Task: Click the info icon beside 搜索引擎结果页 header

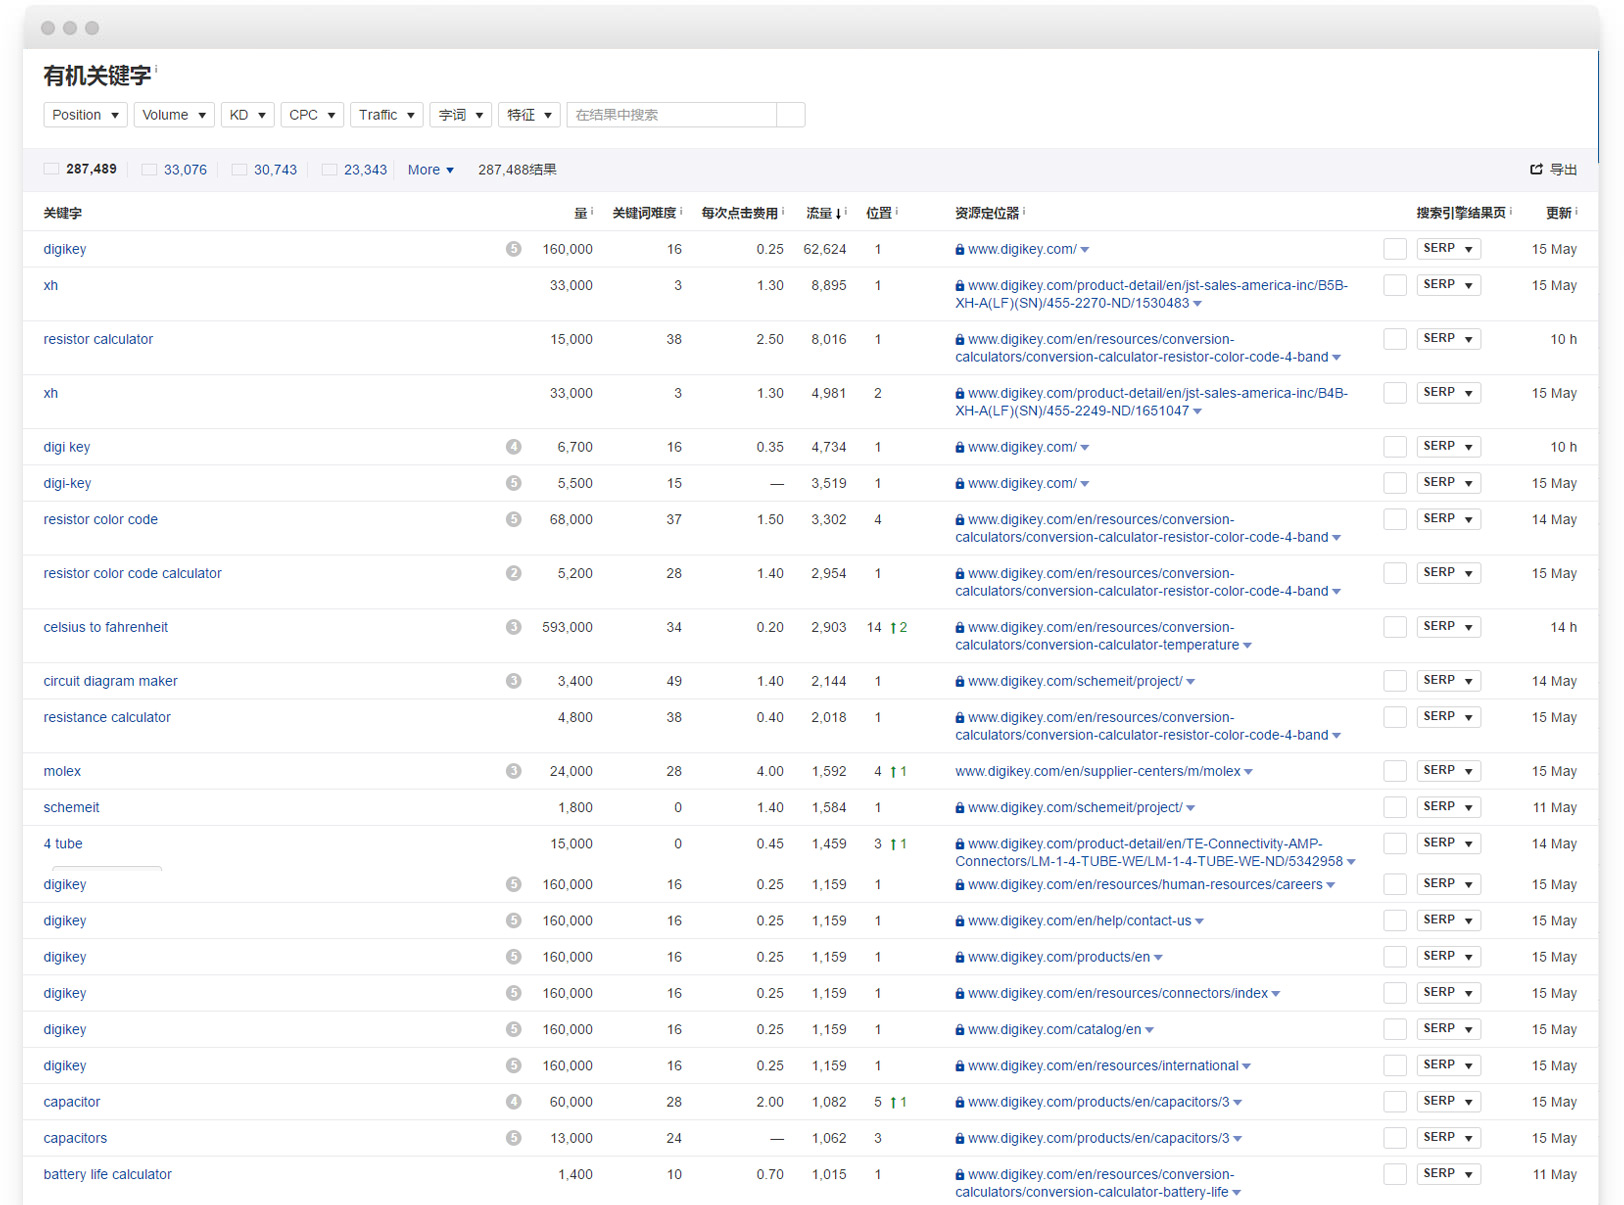Action: (x=1510, y=211)
